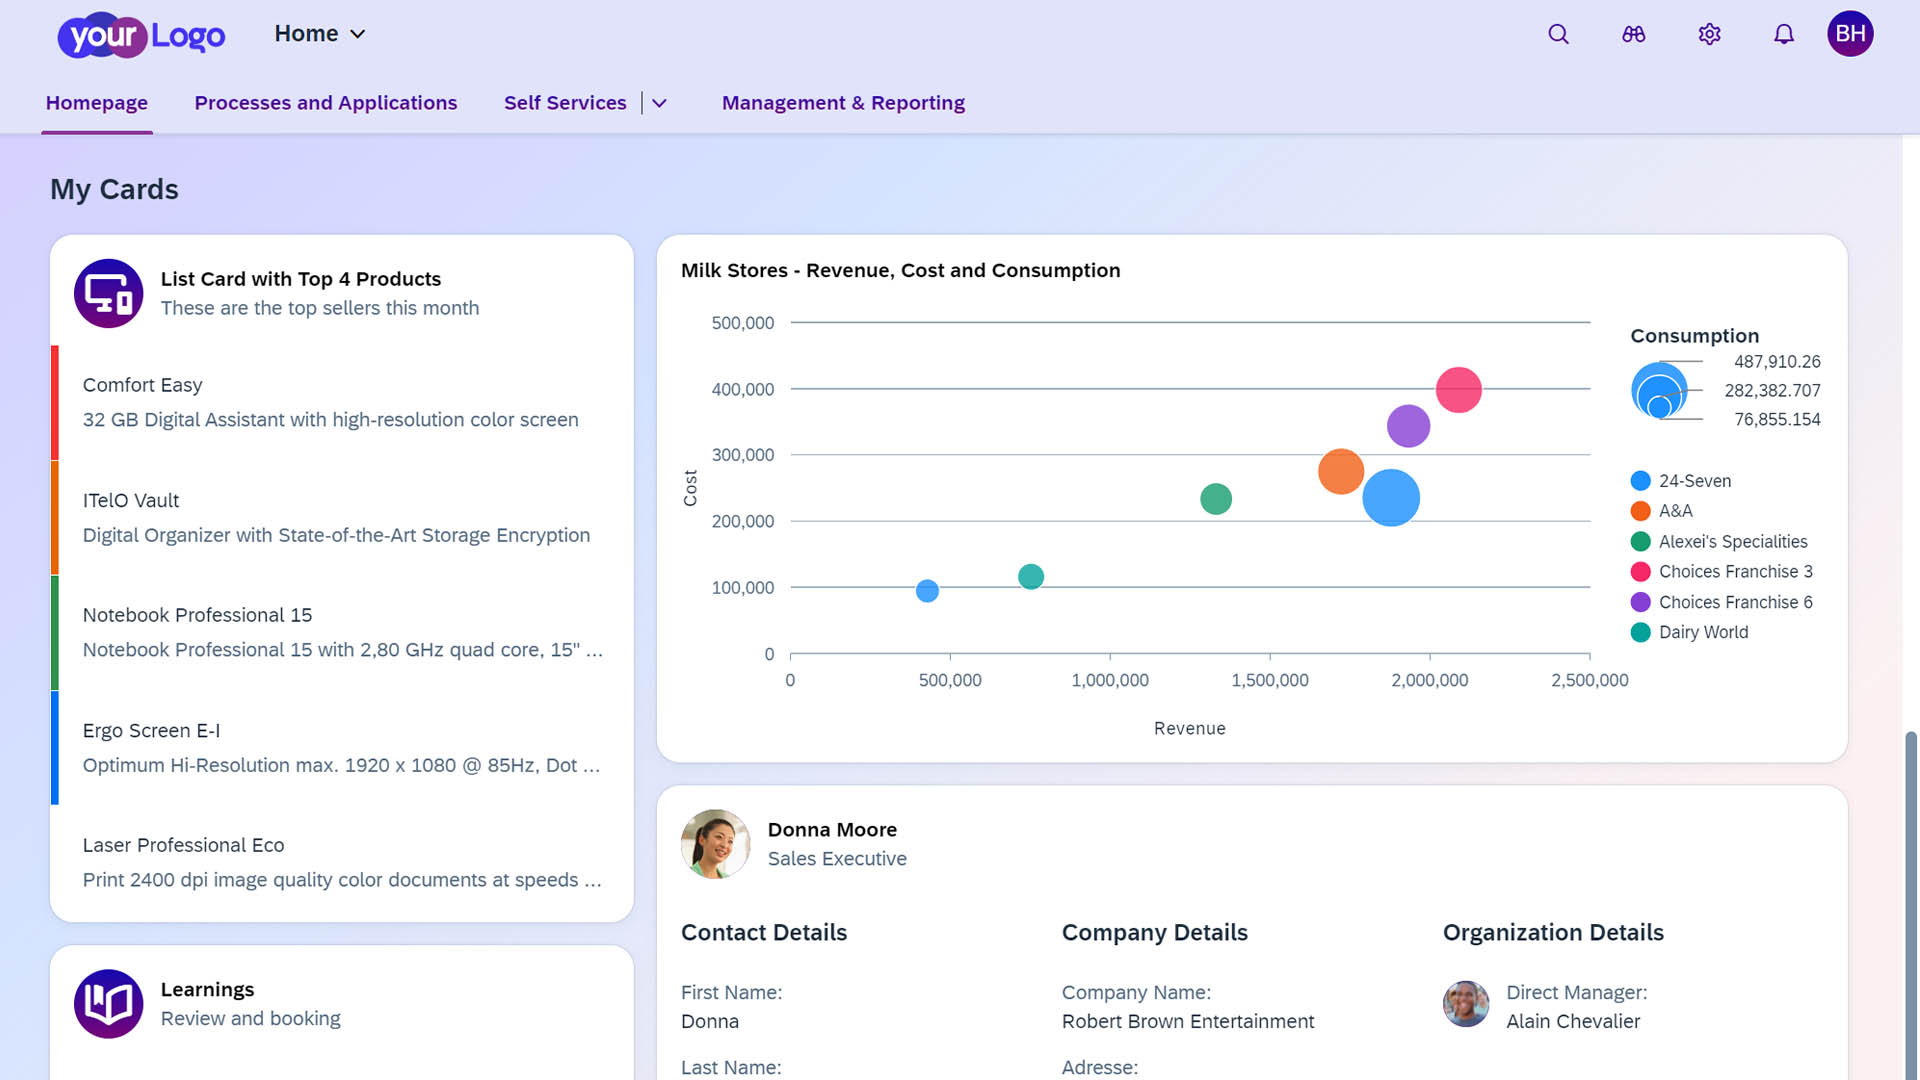
Task: Switch to Processes and Applications tab
Action: click(325, 102)
